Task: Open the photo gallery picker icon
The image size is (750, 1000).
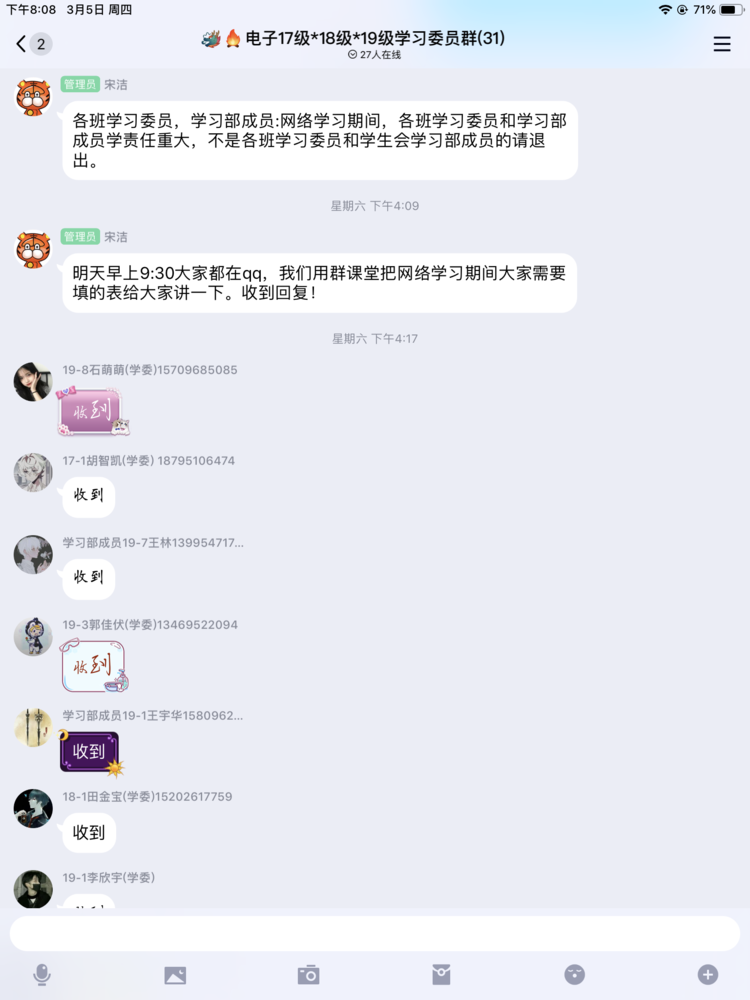Action: (x=175, y=974)
